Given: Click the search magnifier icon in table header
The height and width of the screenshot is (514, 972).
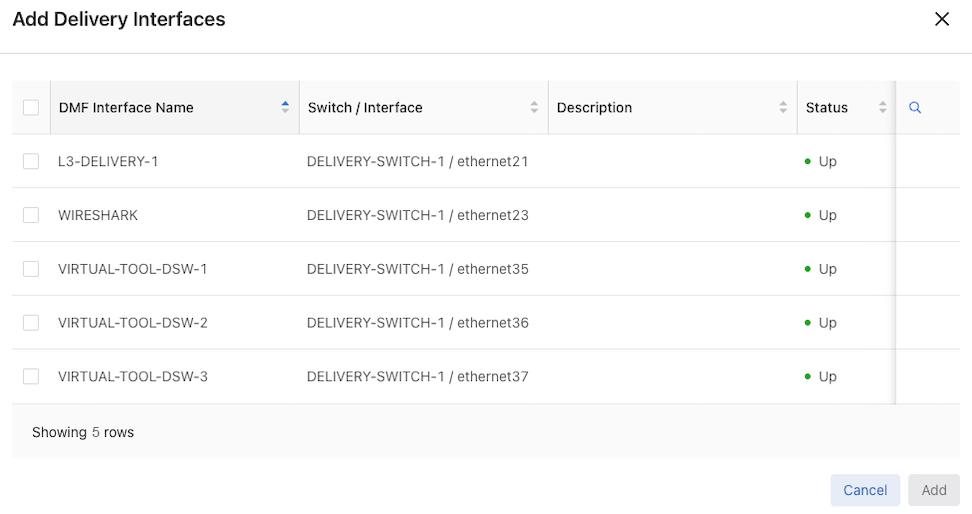Looking at the screenshot, I should click(x=915, y=108).
